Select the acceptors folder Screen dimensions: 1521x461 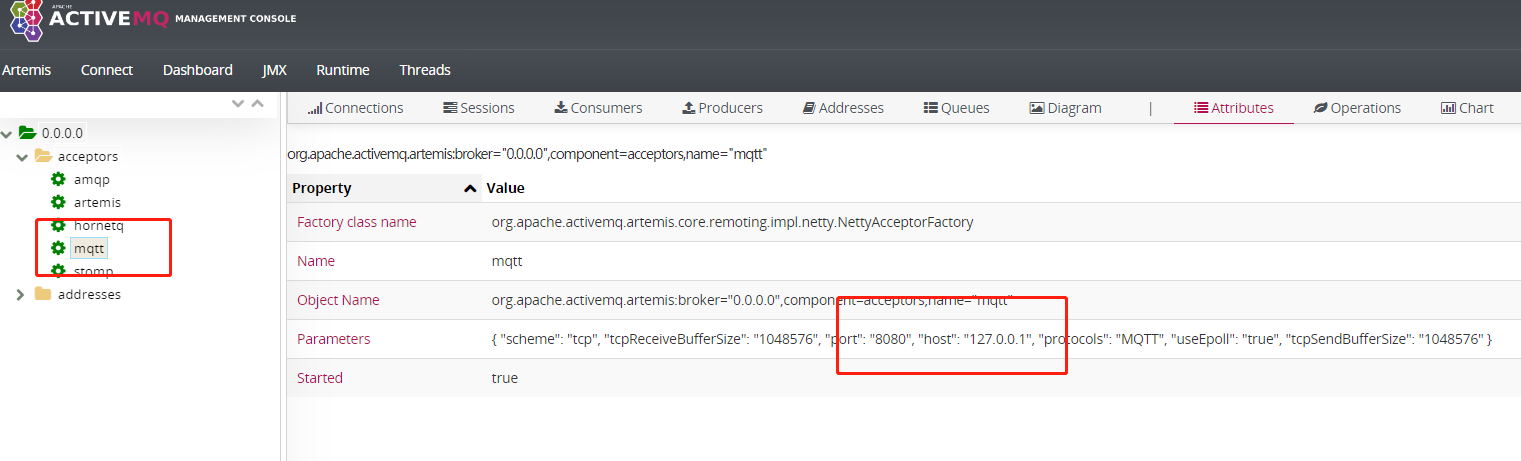[88, 156]
